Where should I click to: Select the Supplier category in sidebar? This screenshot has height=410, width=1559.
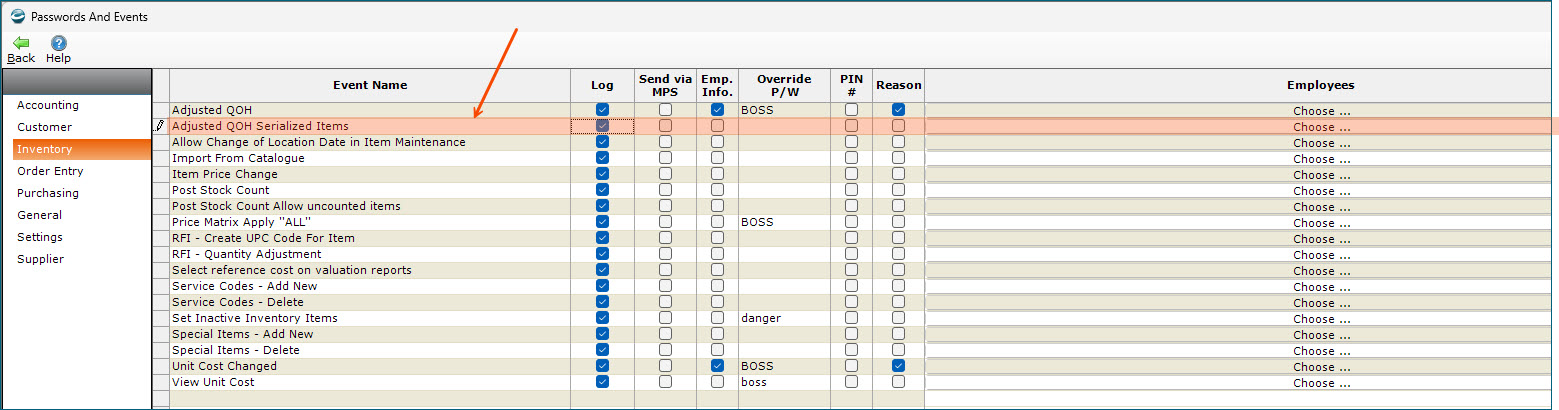pyautogui.click(x=40, y=259)
